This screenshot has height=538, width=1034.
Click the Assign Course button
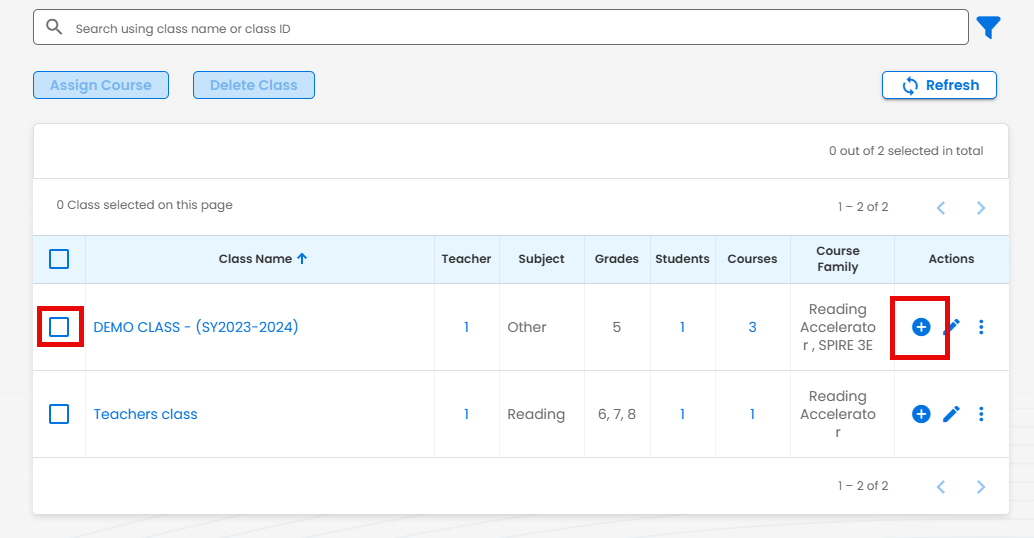click(101, 85)
